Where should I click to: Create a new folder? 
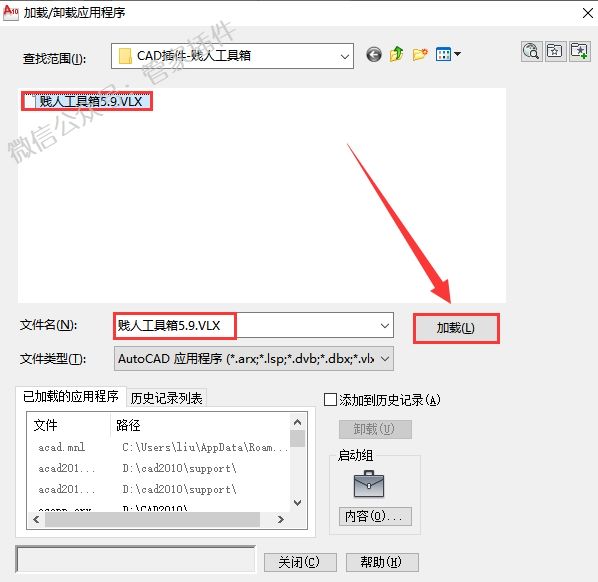point(420,55)
